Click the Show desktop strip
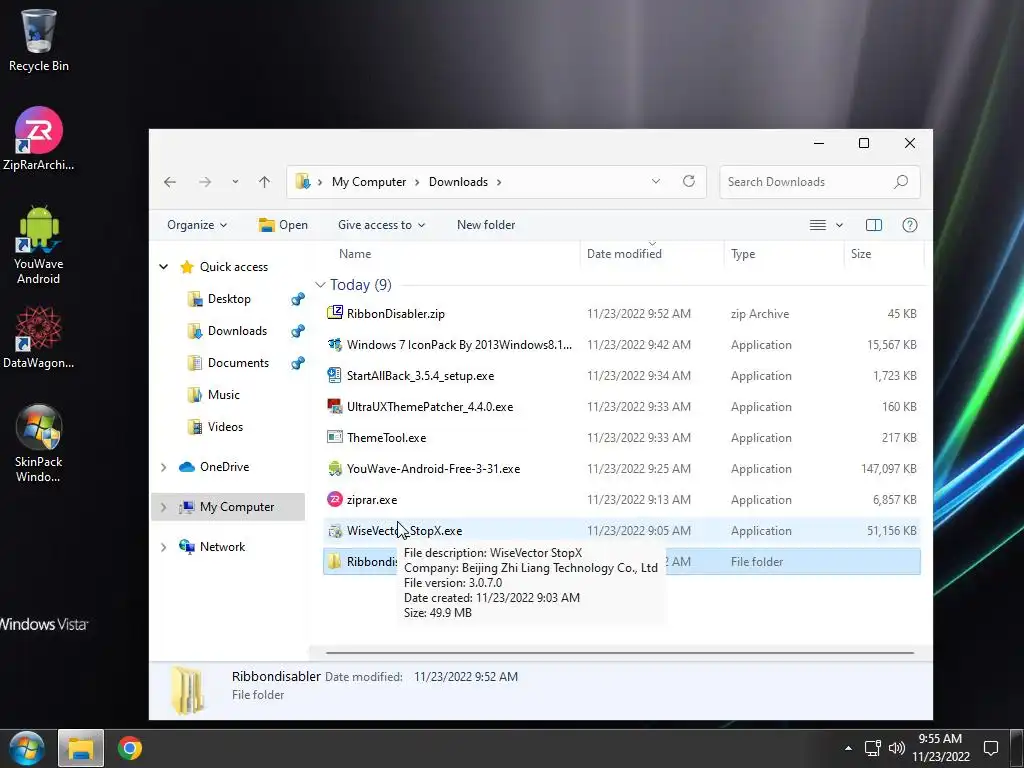This screenshot has height=768, width=1024. pos(1017,748)
